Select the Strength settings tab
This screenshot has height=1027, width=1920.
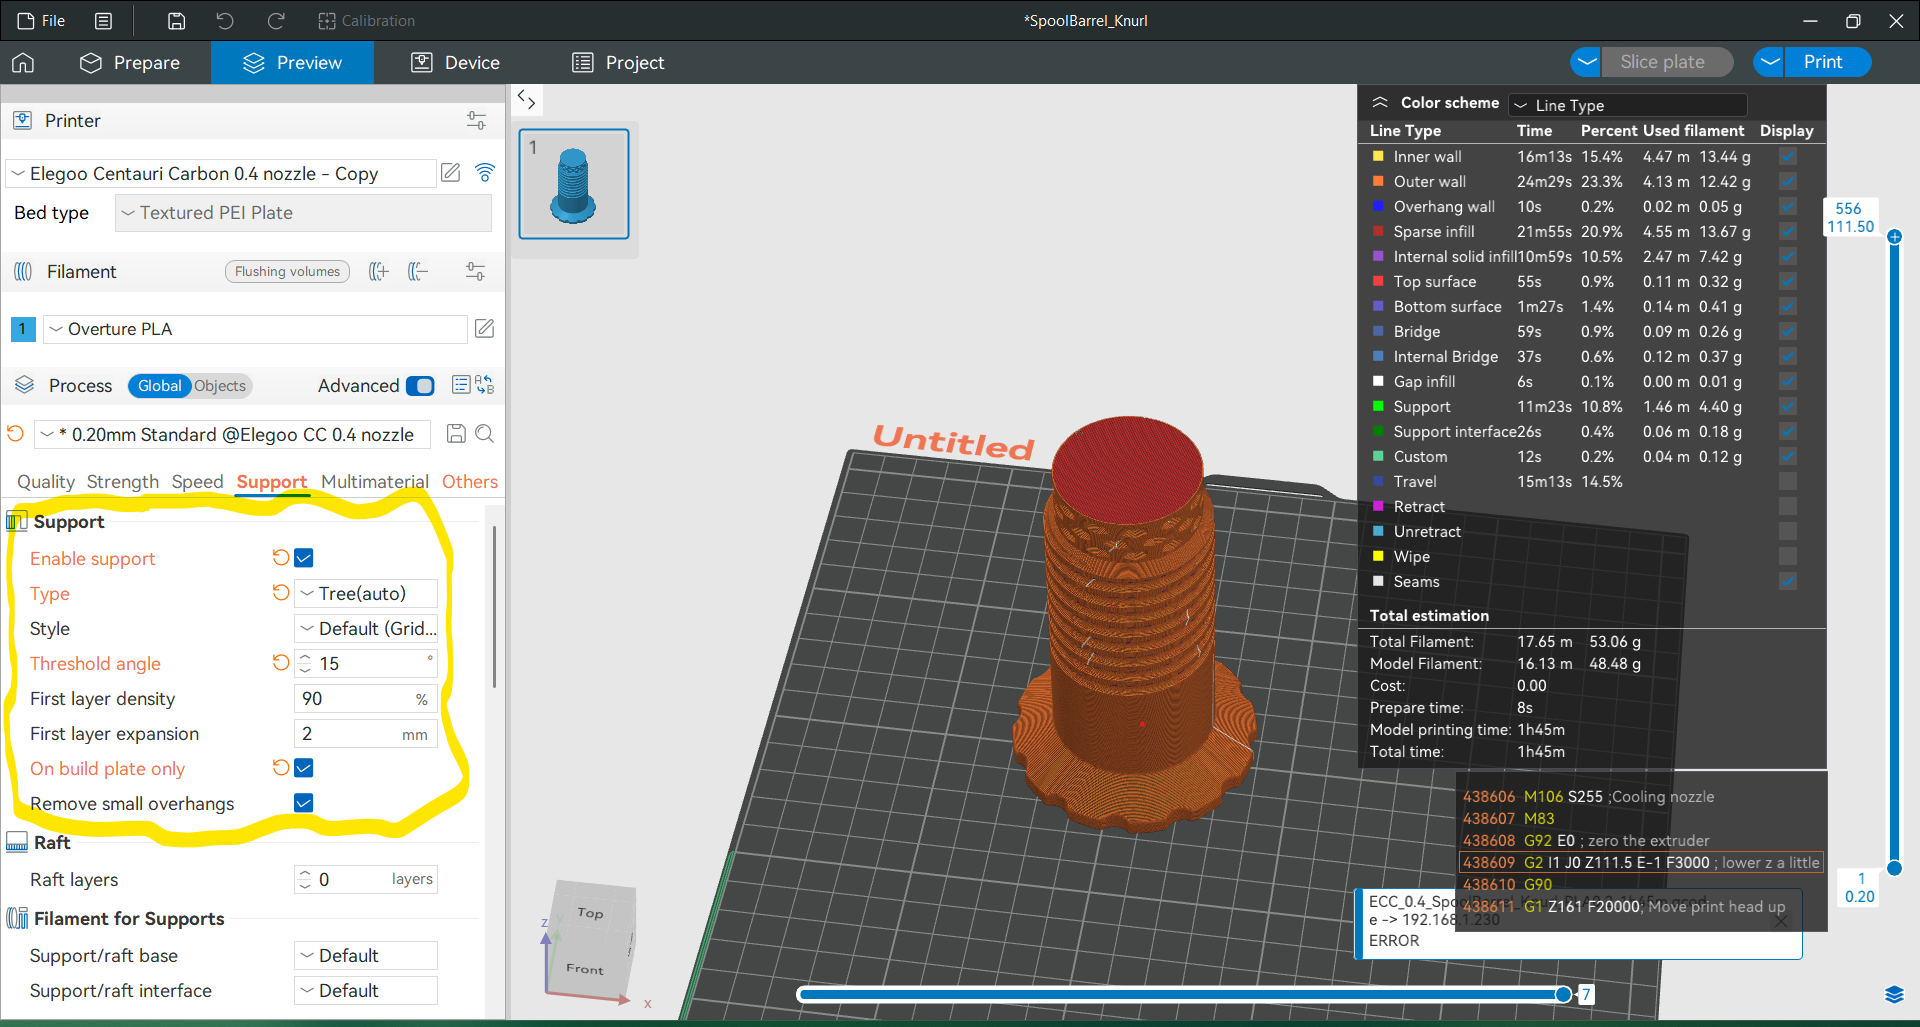123,481
